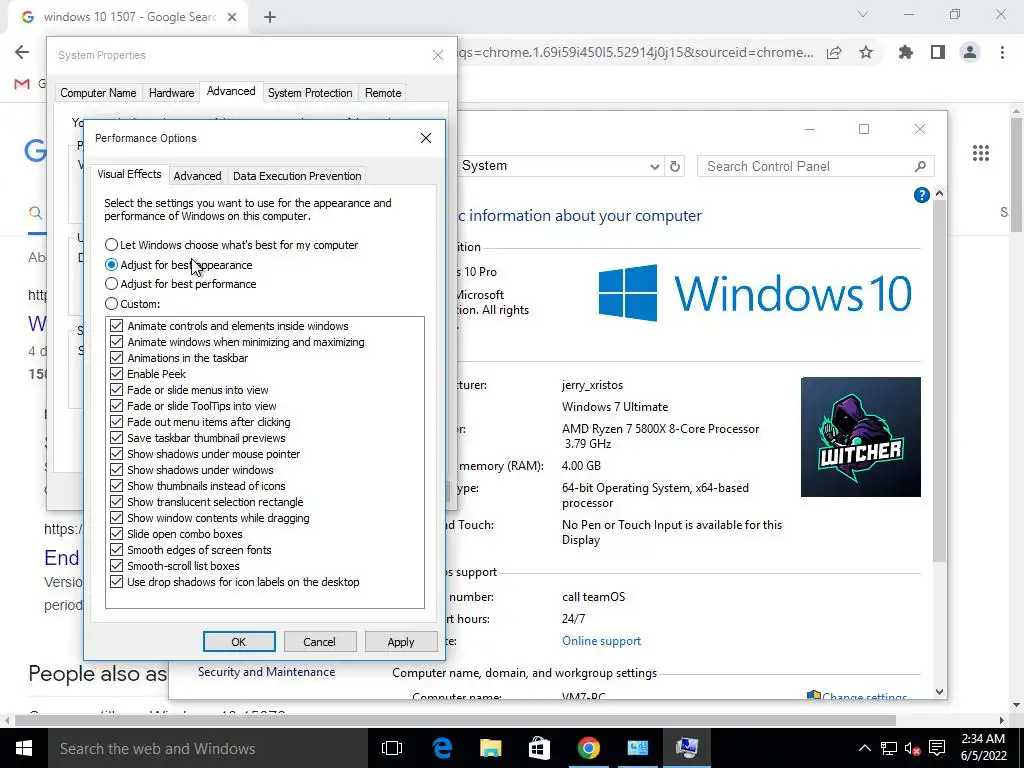The image size is (1024, 768).
Task: Uncheck Smooth edges of screen fonts
Action: point(116,550)
